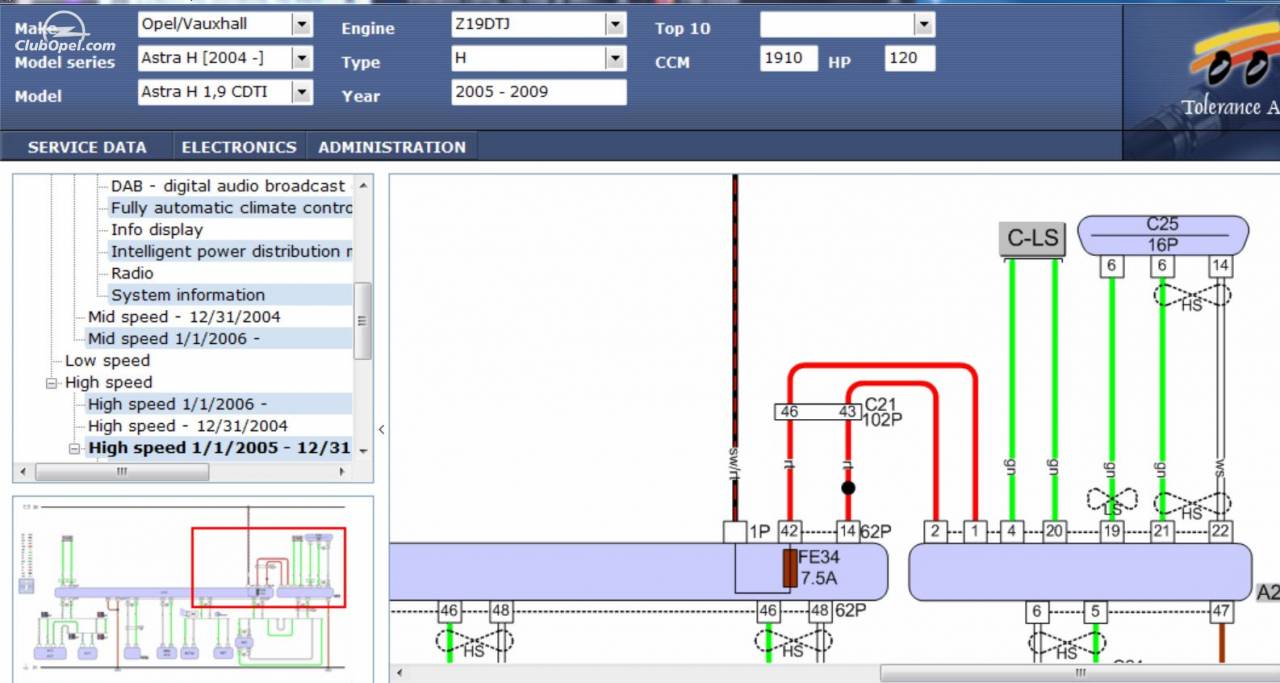Image resolution: width=1280 pixels, height=683 pixels.
Task: Click the diagram horizontal scrollbar left arrow
Action: (400, 673)
